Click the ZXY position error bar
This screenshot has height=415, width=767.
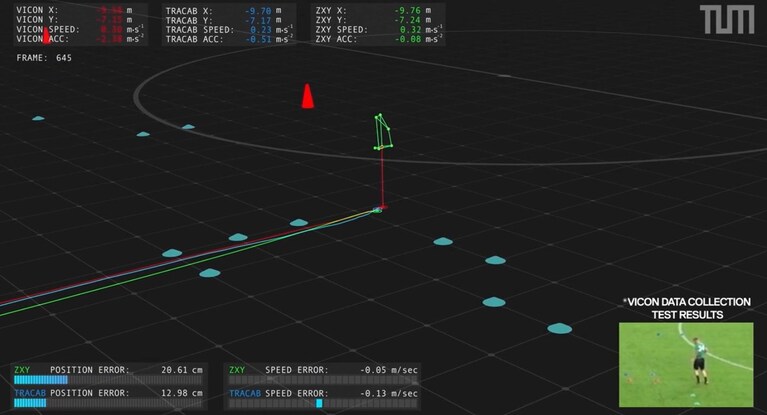[108, 380]
